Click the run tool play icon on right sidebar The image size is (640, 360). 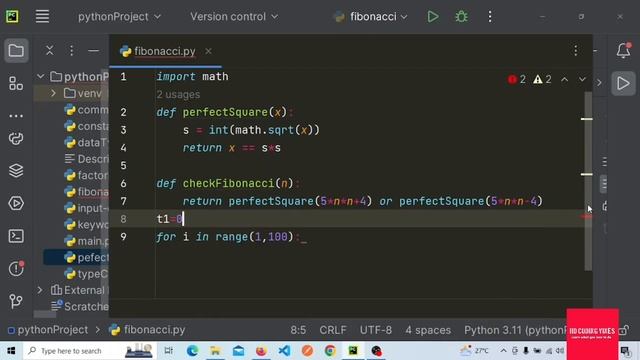pos(623,83)
